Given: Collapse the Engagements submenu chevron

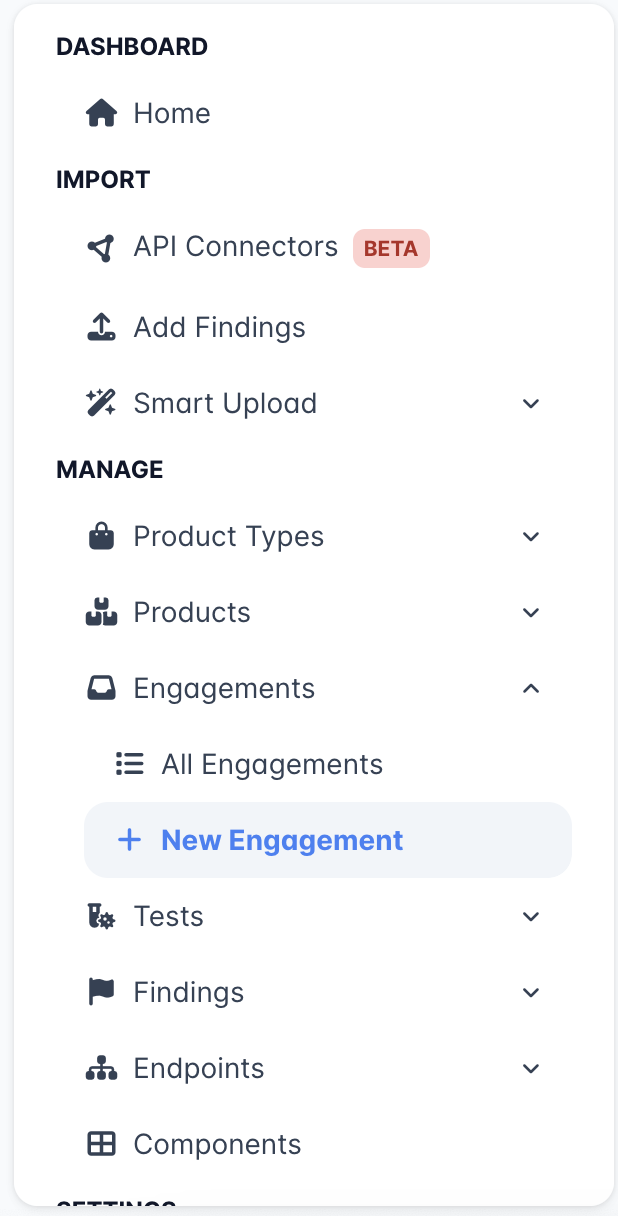Looking at the screenshot, I should [531, 689].
